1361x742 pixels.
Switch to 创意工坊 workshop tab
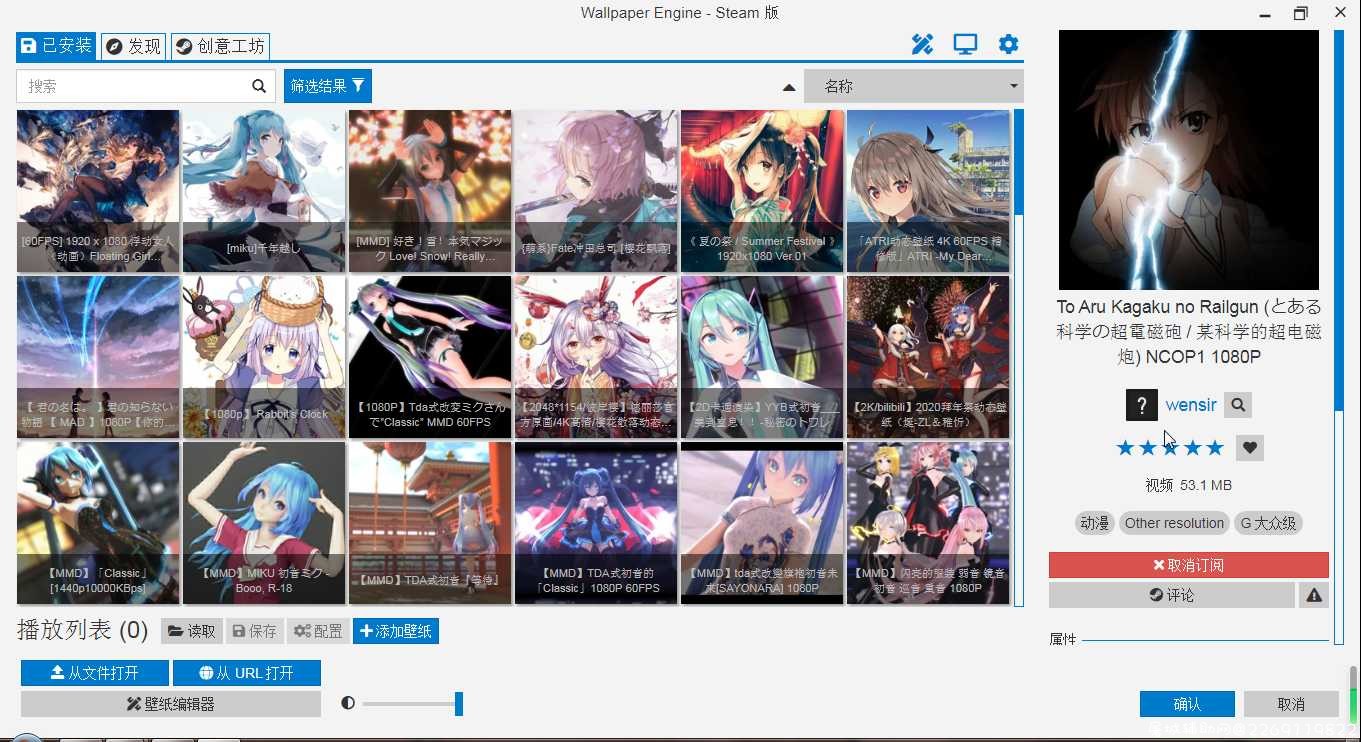pyautogui.click(x=220, y=46)
